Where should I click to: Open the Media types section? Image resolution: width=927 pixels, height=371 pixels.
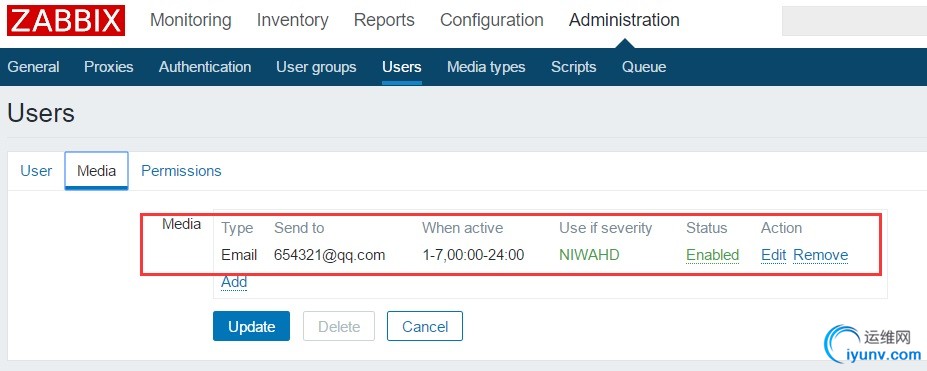pos(486,67)
